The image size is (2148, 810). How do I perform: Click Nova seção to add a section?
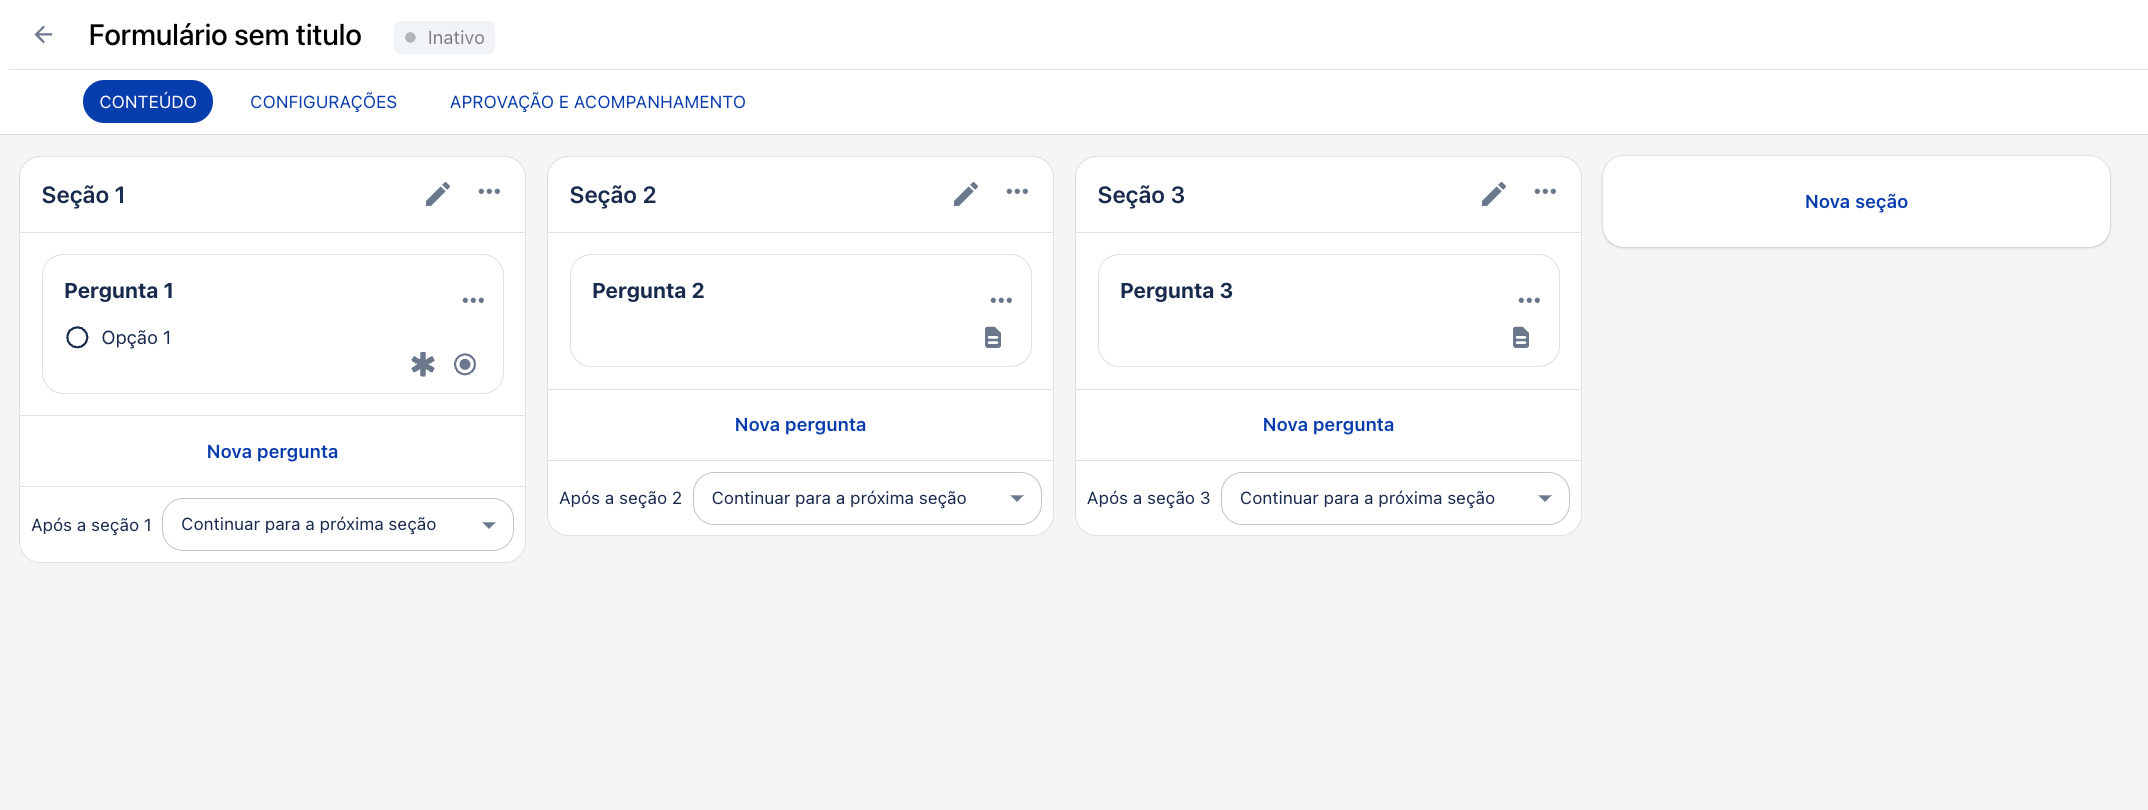[1856, 202]
